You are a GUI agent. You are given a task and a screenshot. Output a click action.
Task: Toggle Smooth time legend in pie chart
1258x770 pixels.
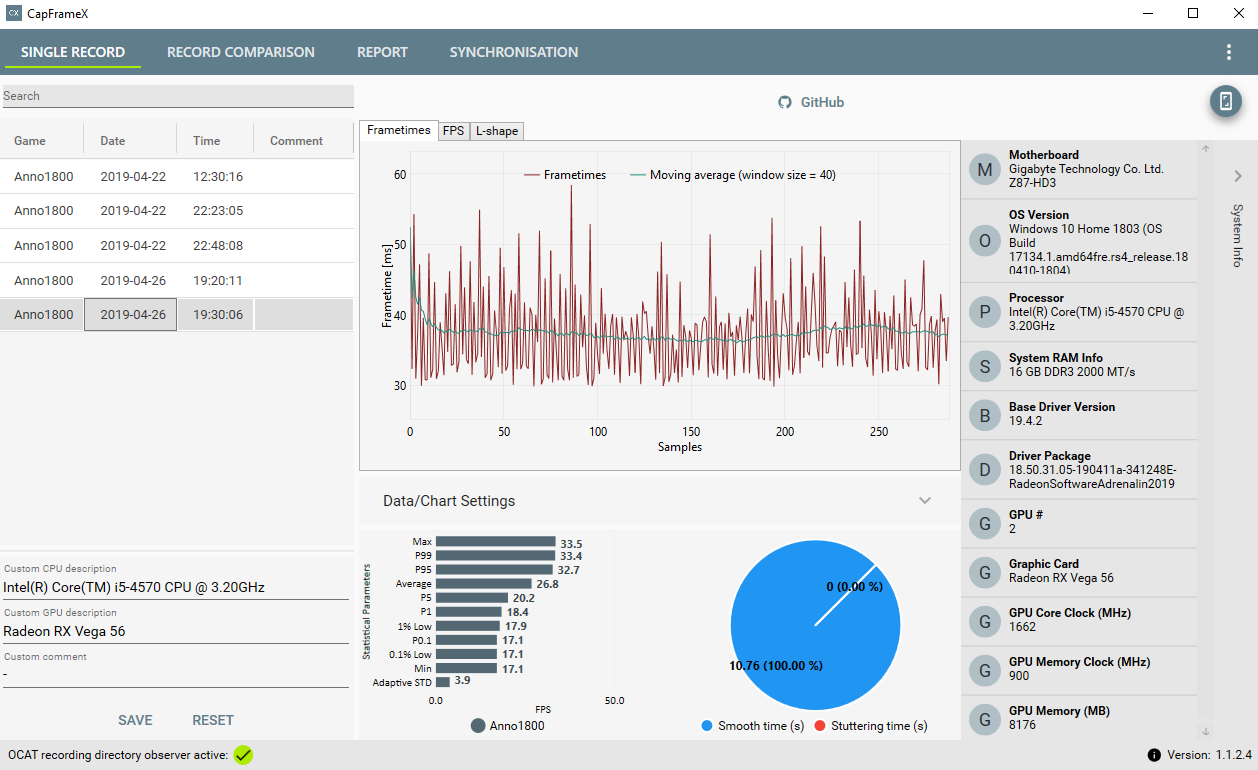(x=707, y=726)
